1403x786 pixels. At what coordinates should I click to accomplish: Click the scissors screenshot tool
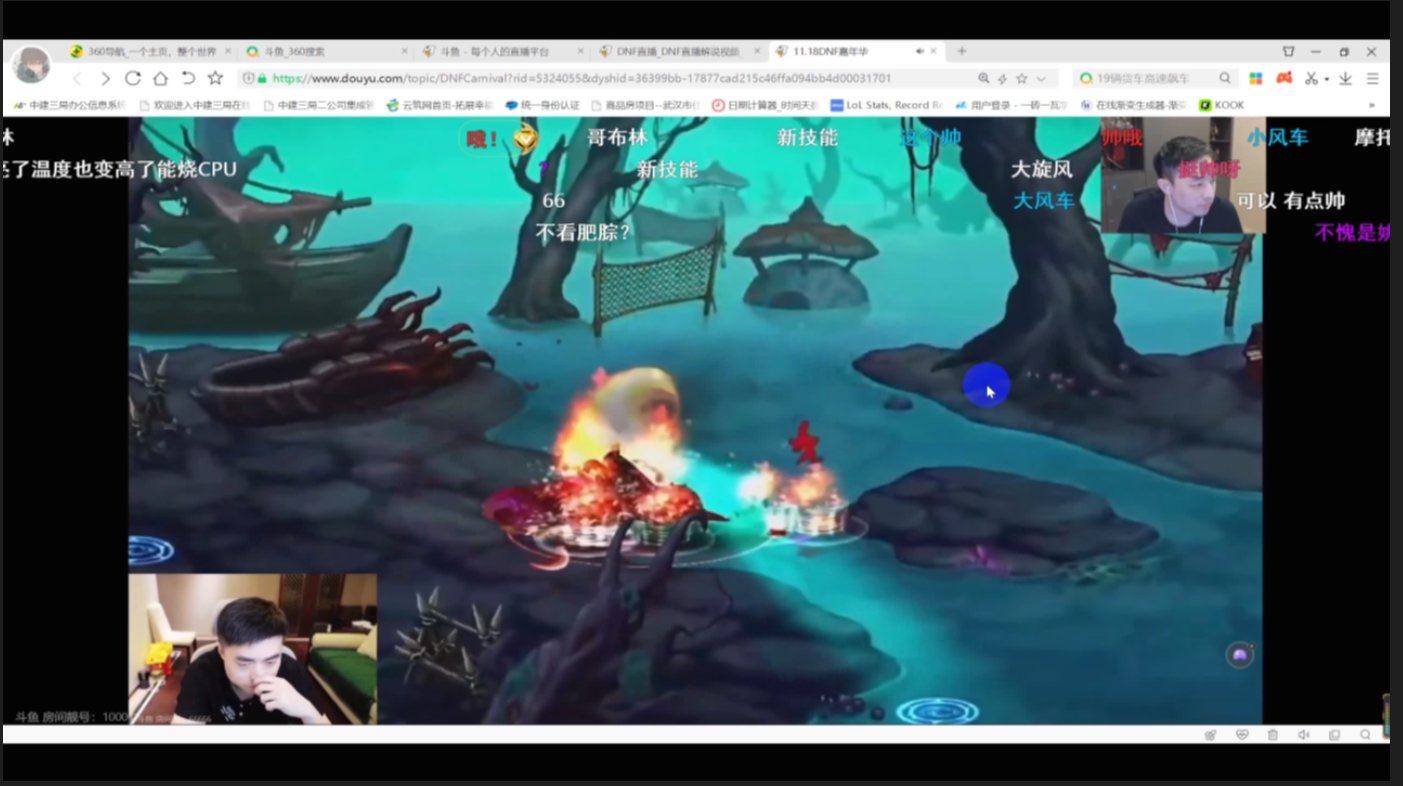tap(1312, 78)
